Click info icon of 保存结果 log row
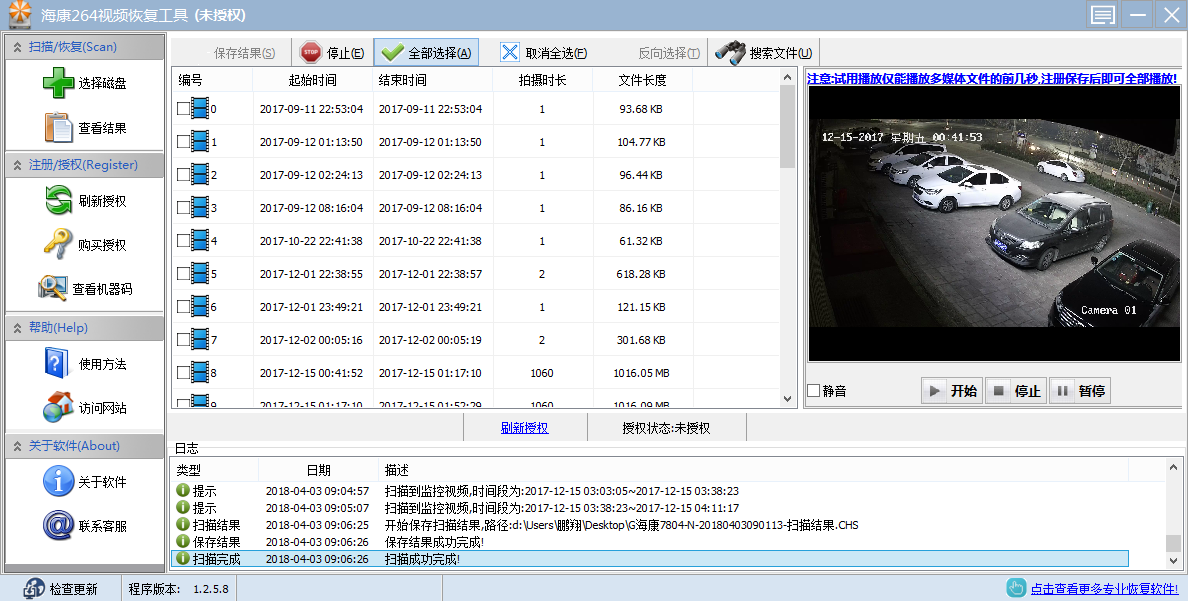 tap(183, 541)
